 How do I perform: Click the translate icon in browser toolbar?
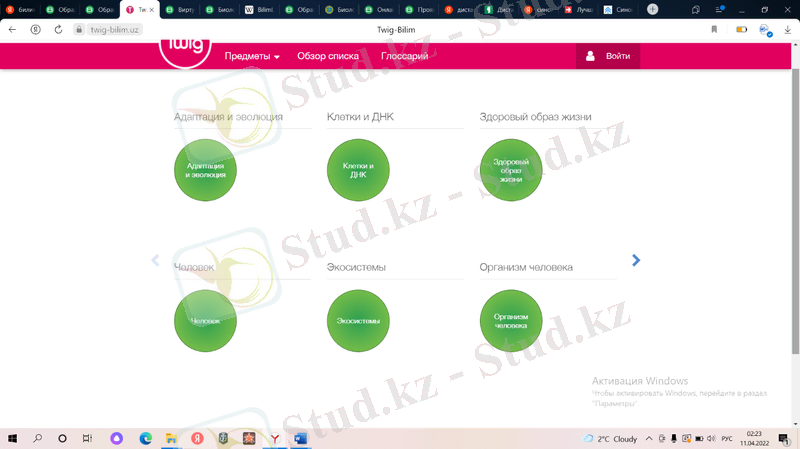[765, 31]
